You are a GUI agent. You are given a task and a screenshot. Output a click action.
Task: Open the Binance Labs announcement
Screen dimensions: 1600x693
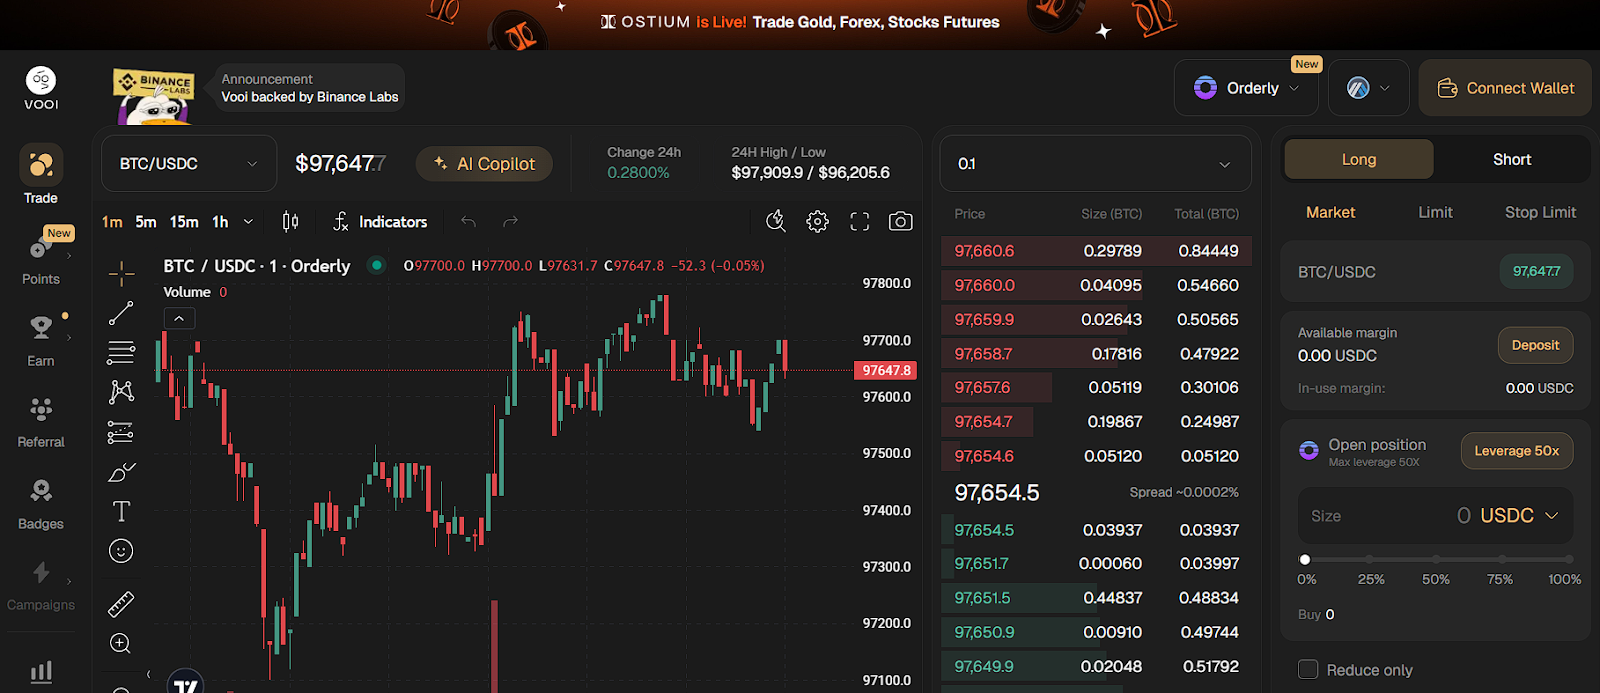309,88
